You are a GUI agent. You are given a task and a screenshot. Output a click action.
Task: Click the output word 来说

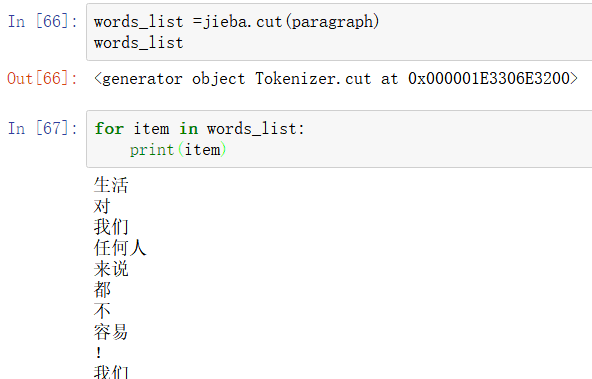111,269
